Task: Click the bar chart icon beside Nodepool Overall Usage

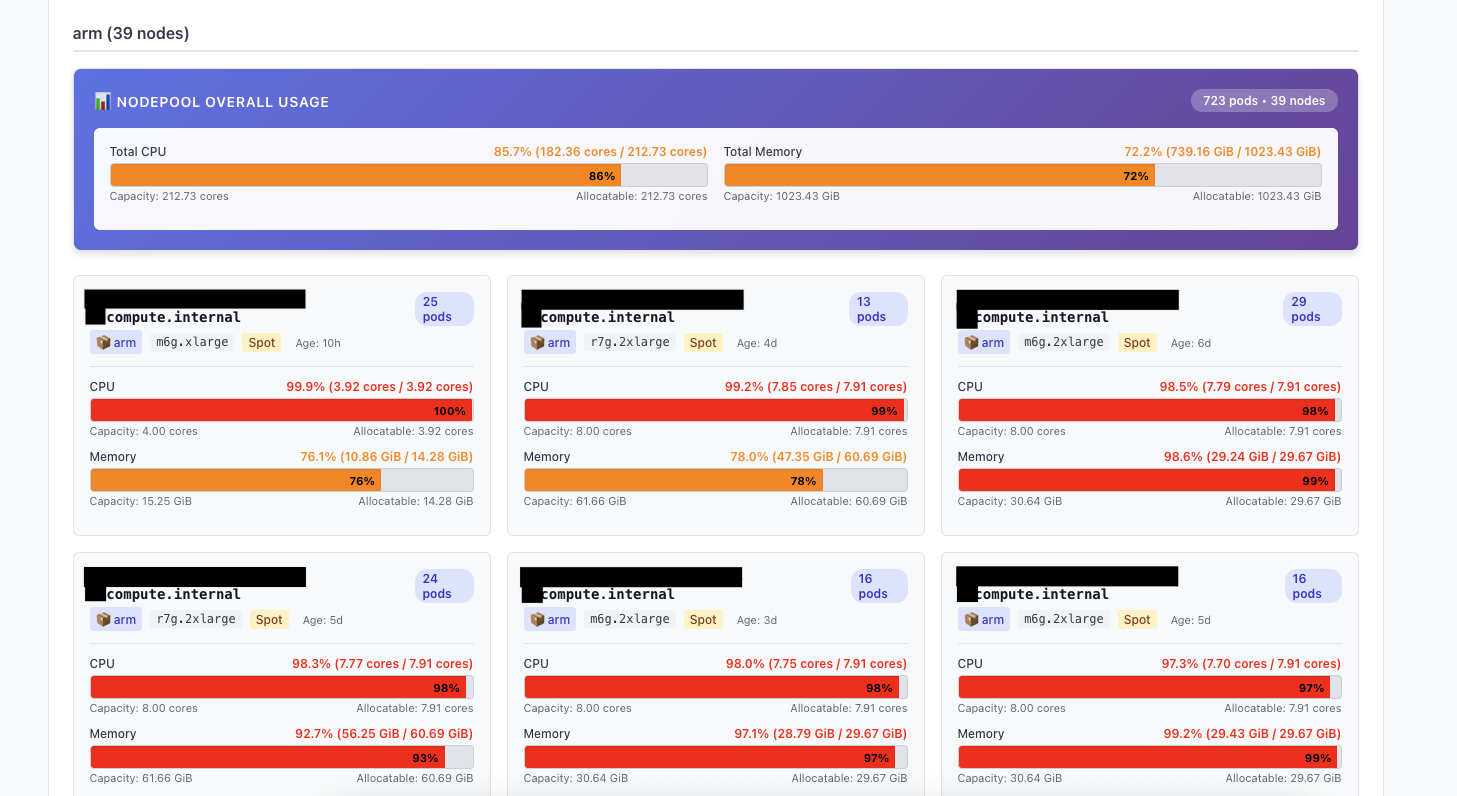Action: (102, 101)
